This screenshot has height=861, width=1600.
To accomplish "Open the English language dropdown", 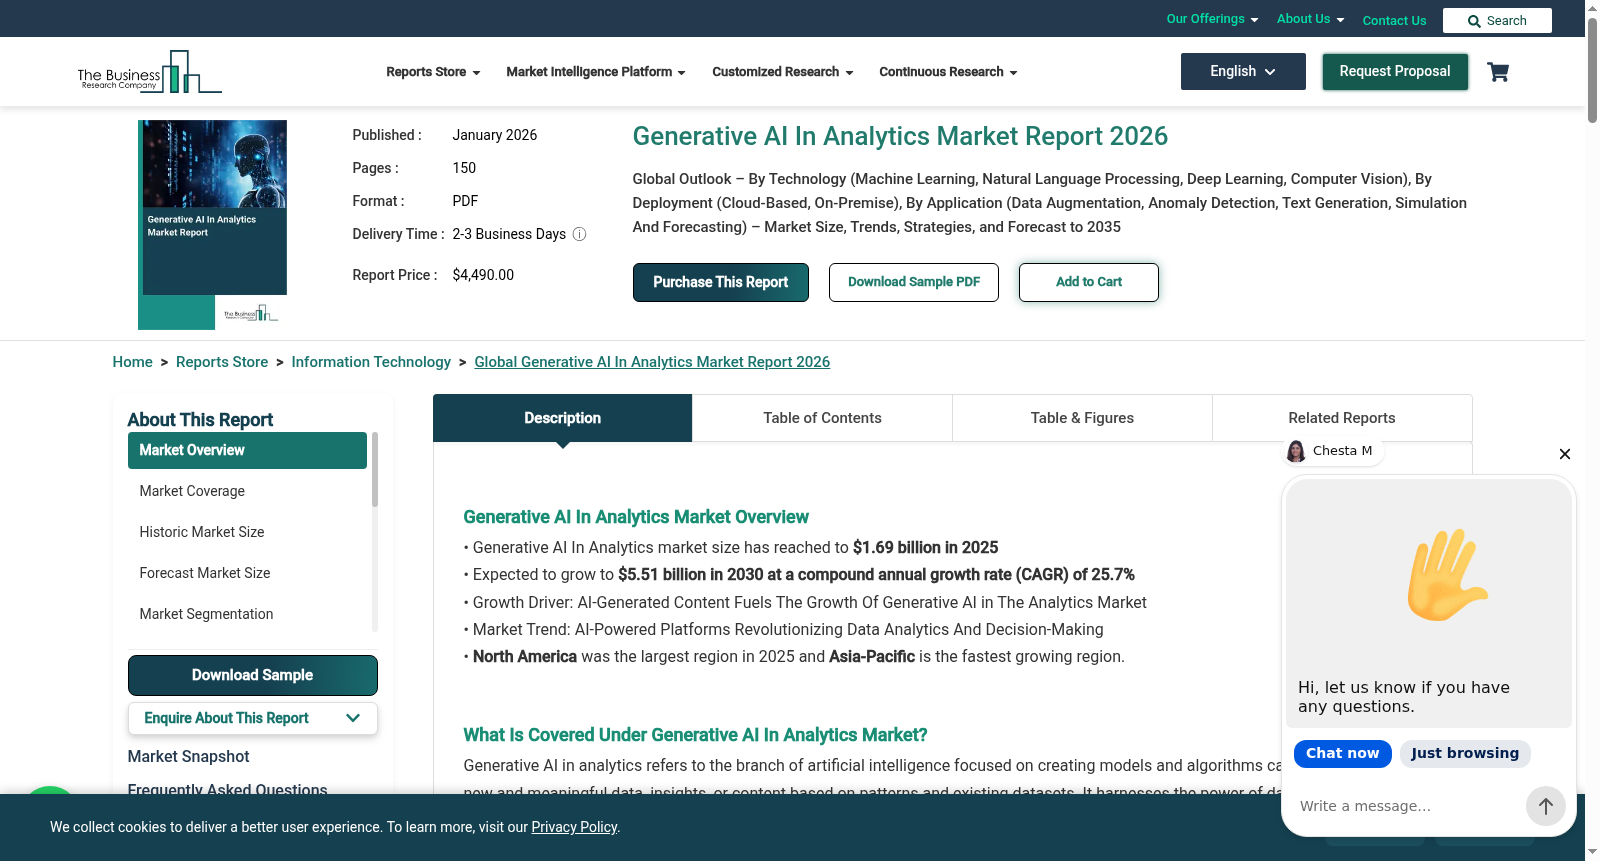I will pyautogui.click(x=1243, y=72).
